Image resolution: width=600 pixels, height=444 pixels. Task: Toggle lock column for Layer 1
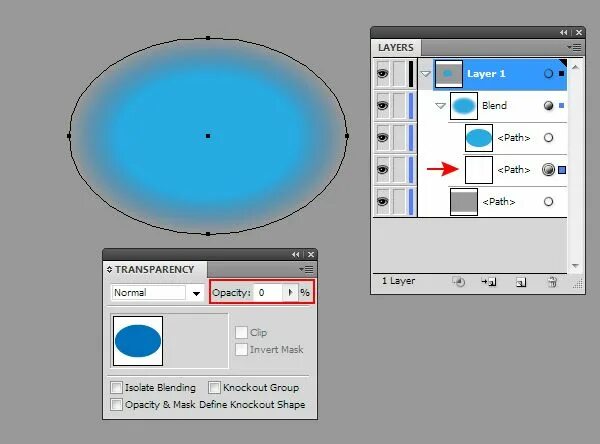pos(399,73)
